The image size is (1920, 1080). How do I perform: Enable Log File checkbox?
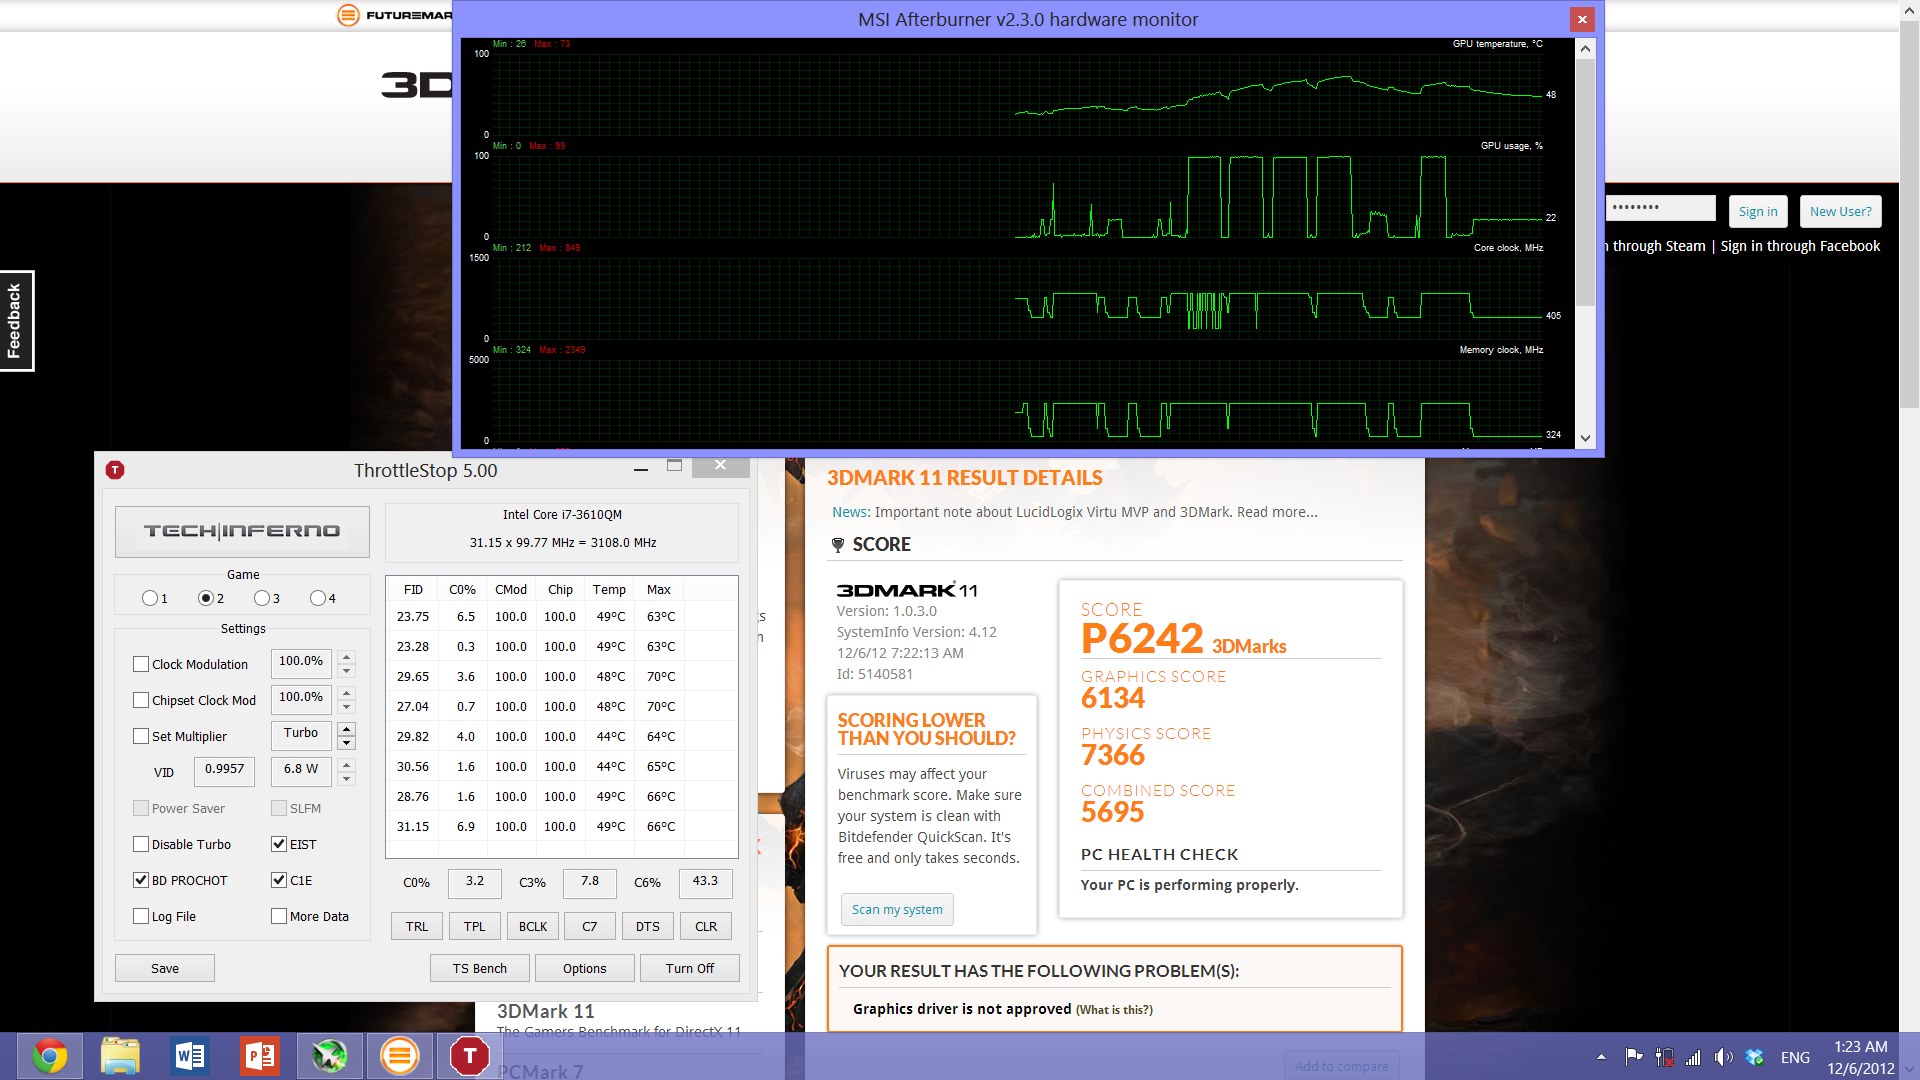pyautogui.click(x=141, y=916)
